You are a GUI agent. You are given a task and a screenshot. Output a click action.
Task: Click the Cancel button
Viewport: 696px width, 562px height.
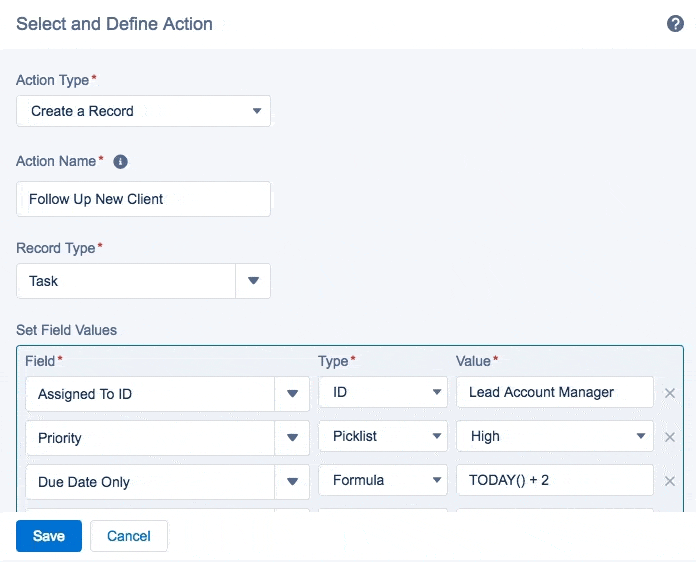129,536
